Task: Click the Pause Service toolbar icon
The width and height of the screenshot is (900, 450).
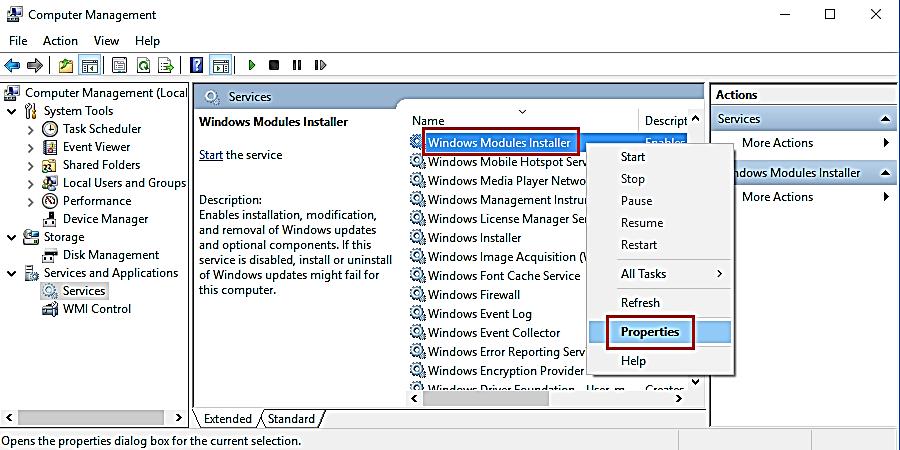Action: pyautogui.click(x=297, y=65)
